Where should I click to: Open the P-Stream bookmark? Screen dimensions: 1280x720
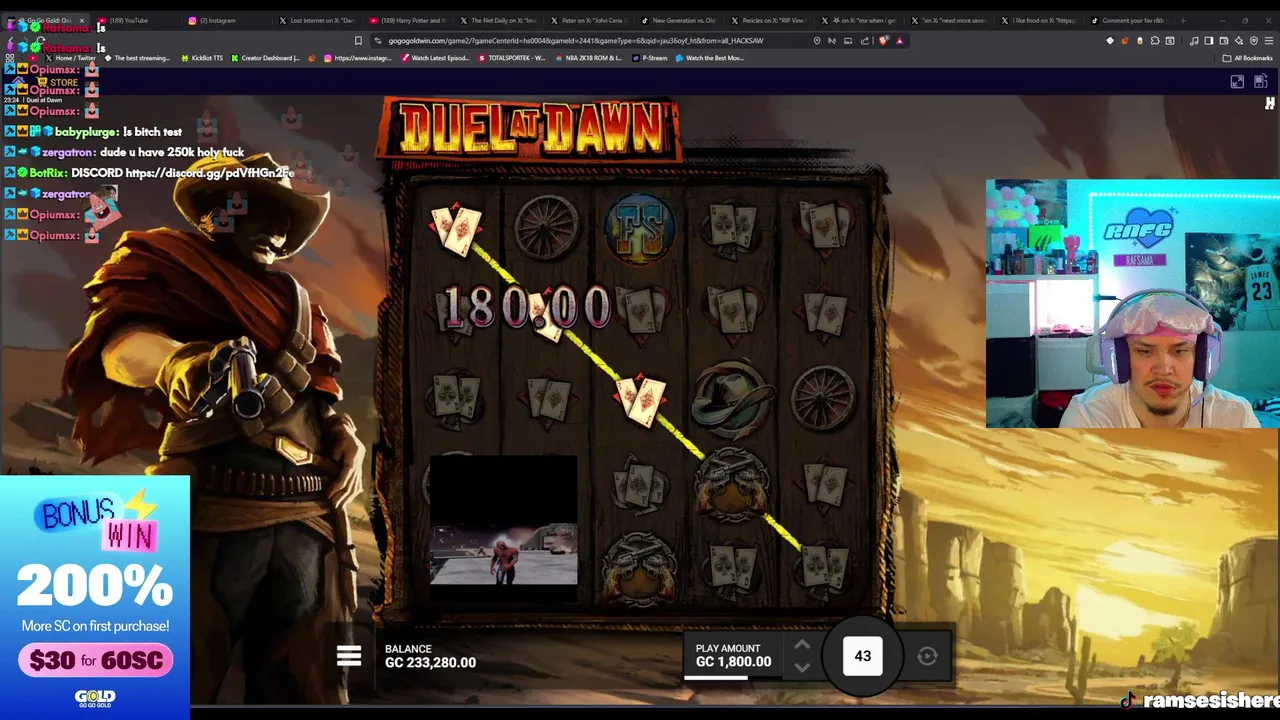[x=649, y=58]
